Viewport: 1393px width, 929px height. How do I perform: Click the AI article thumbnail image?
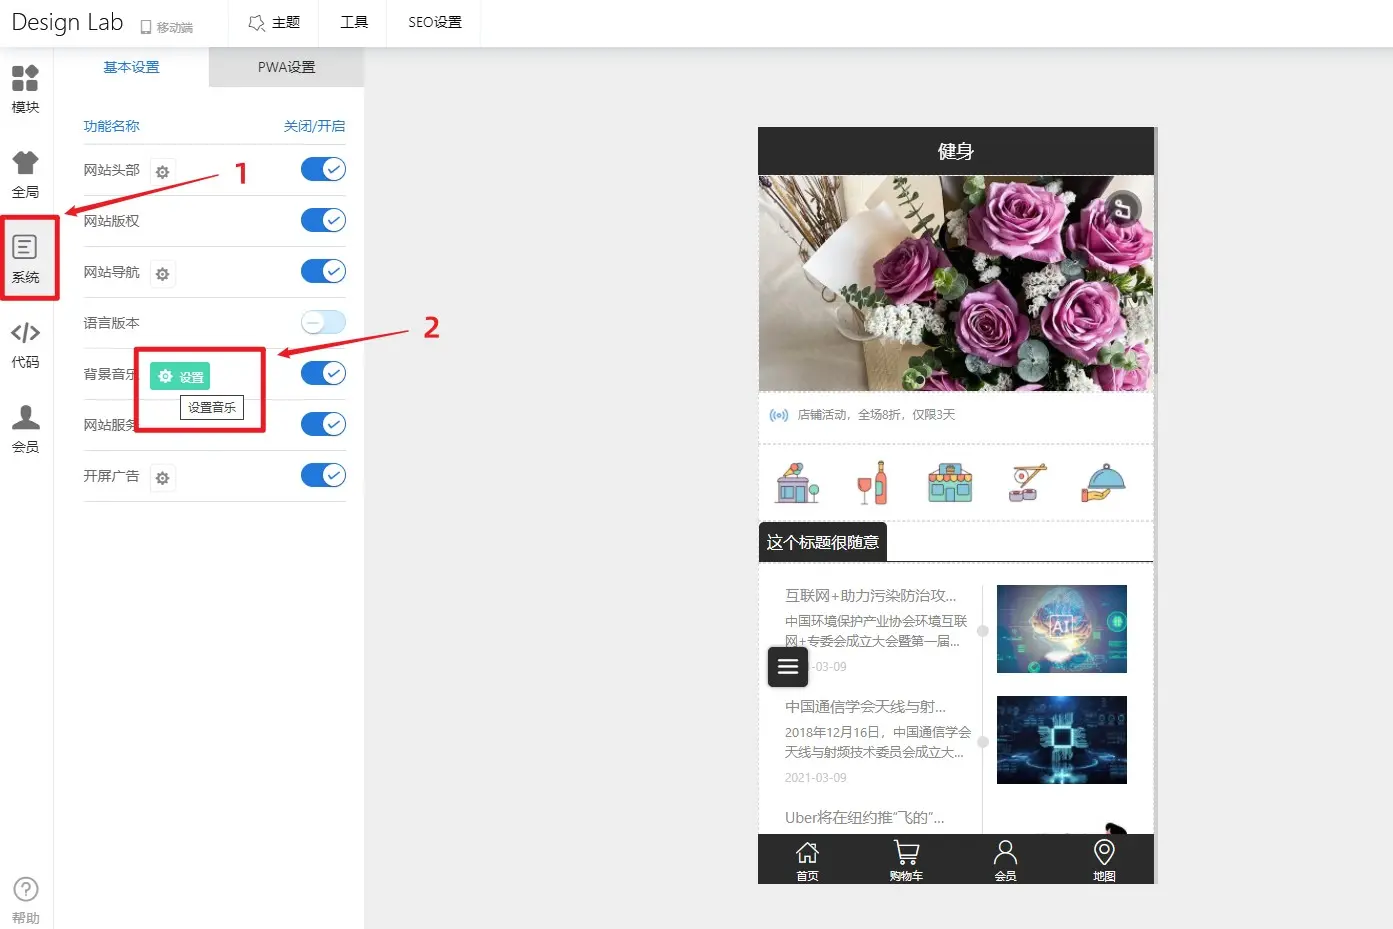pyautogui.click(x=1061, y=629)
